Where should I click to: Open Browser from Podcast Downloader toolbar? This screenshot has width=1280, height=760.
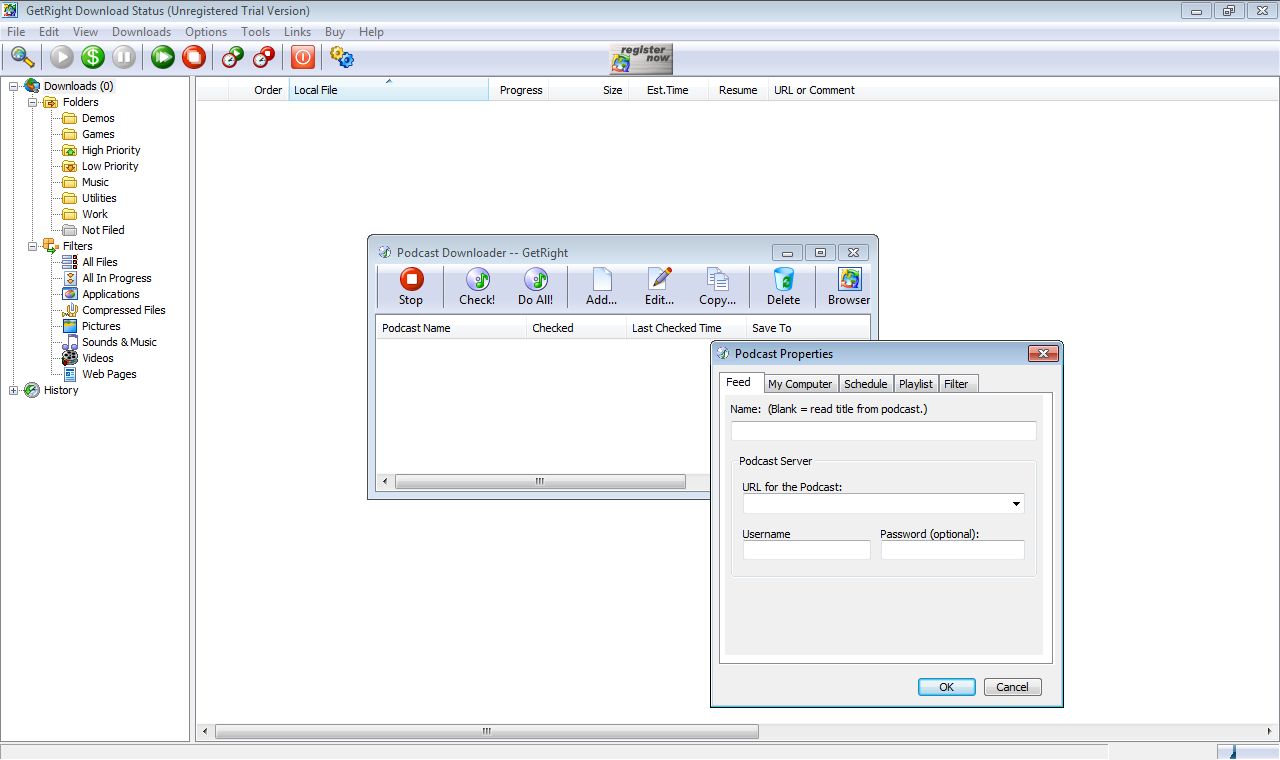849,287
